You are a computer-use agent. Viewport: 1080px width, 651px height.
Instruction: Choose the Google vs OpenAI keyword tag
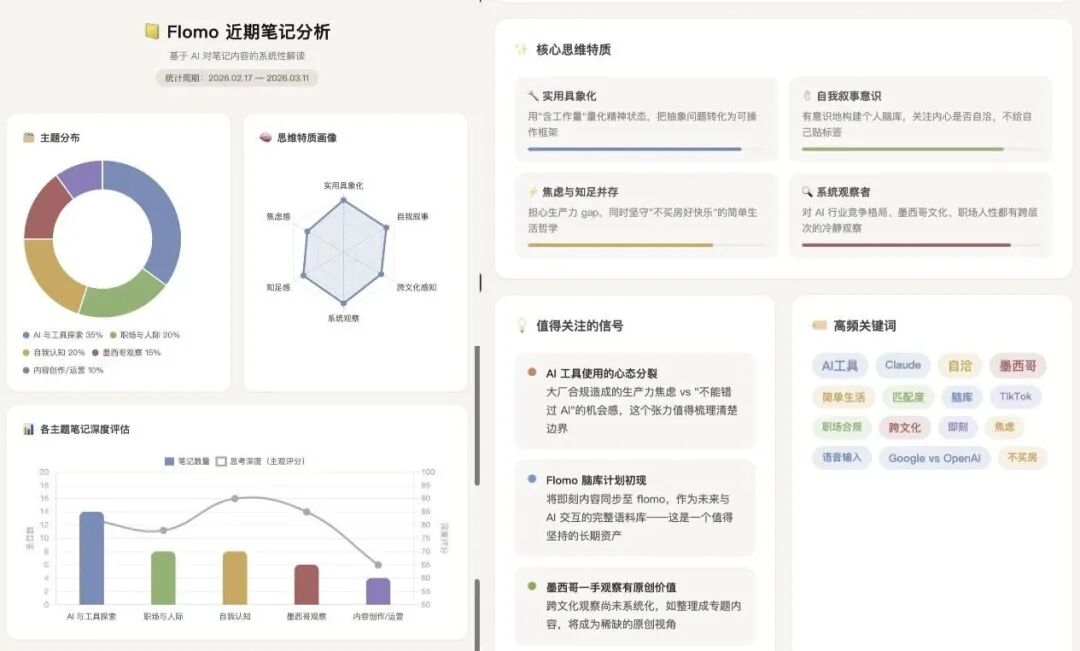[934, 458]
